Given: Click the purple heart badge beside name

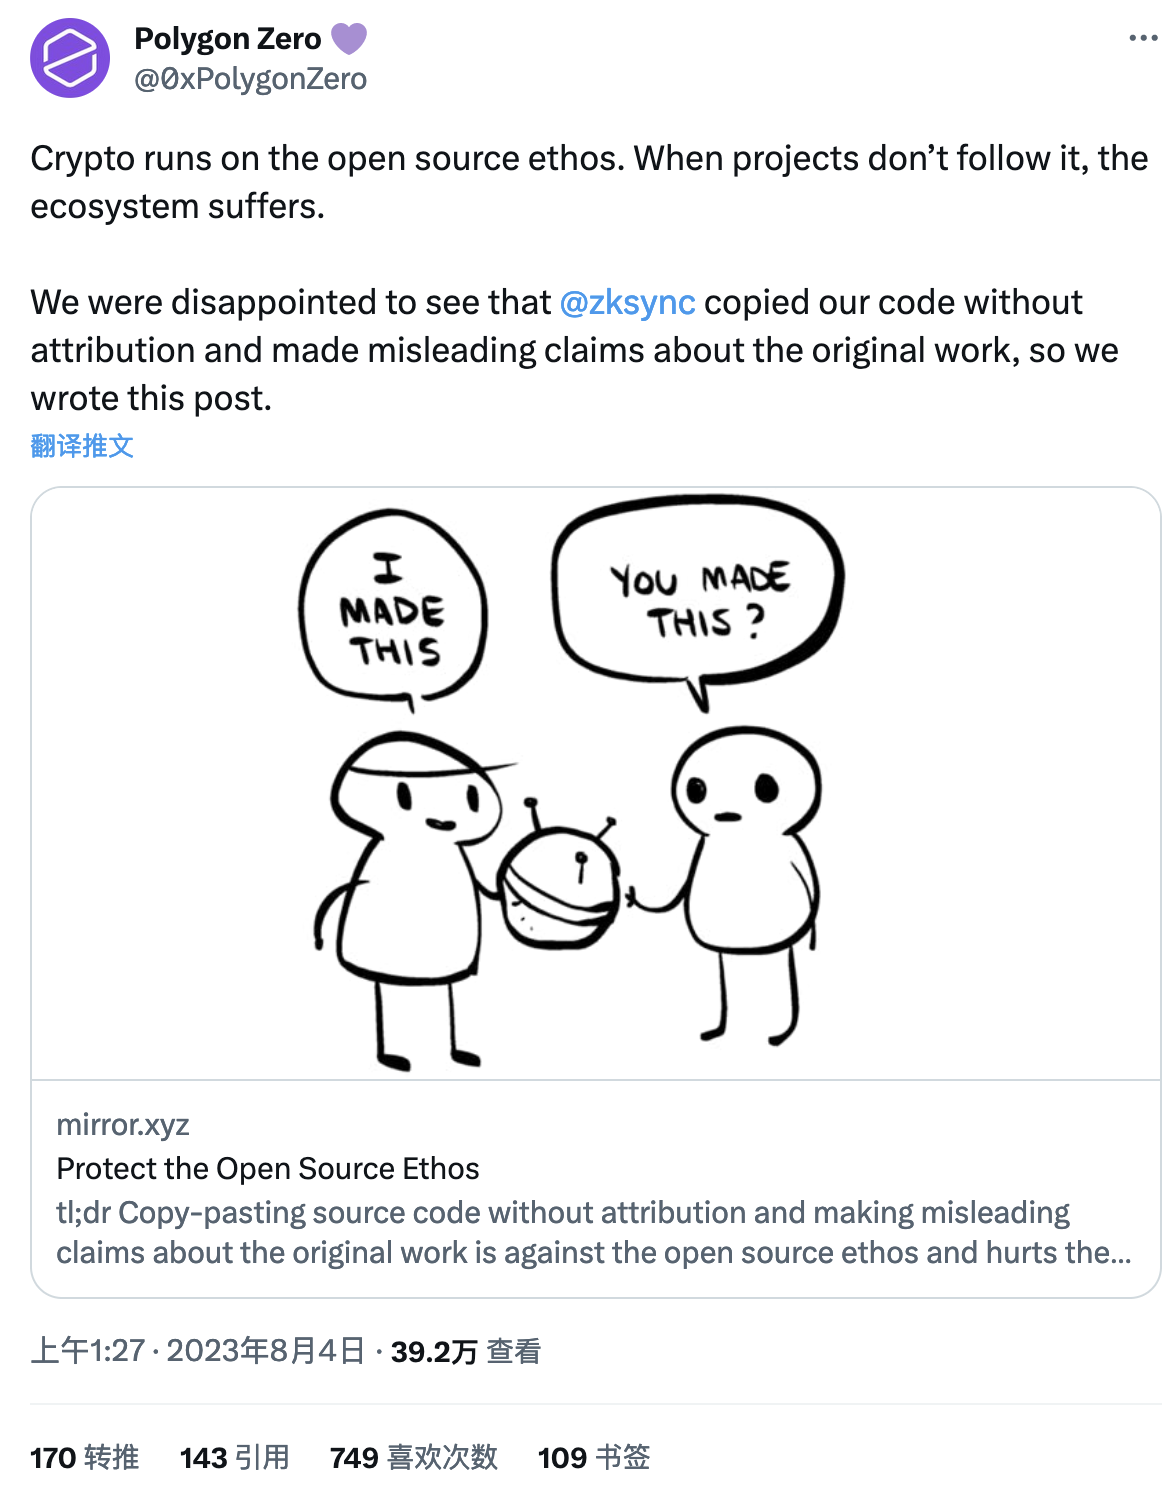Looking at the screenshot, I should (348, 39).
